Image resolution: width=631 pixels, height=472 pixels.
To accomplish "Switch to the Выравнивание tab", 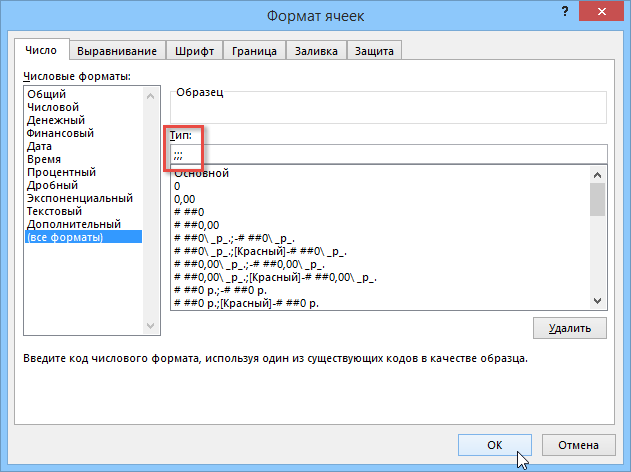I will pyautogui.click(x=117, y=51).
